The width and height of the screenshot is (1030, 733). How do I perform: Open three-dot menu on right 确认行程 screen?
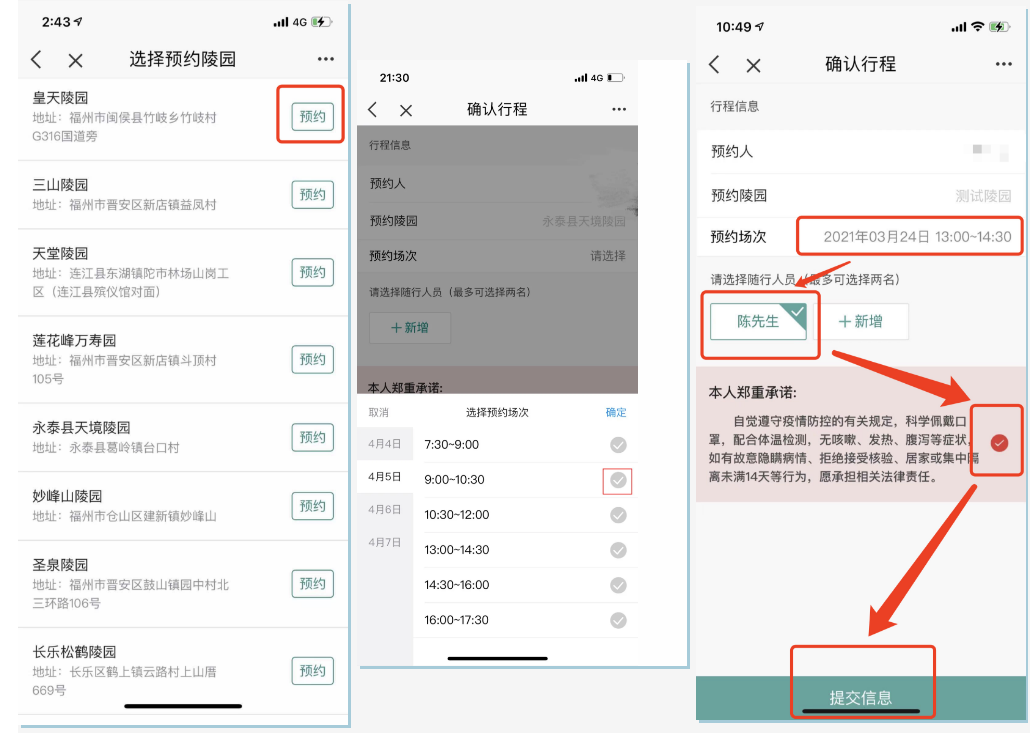coord(1003,65)
